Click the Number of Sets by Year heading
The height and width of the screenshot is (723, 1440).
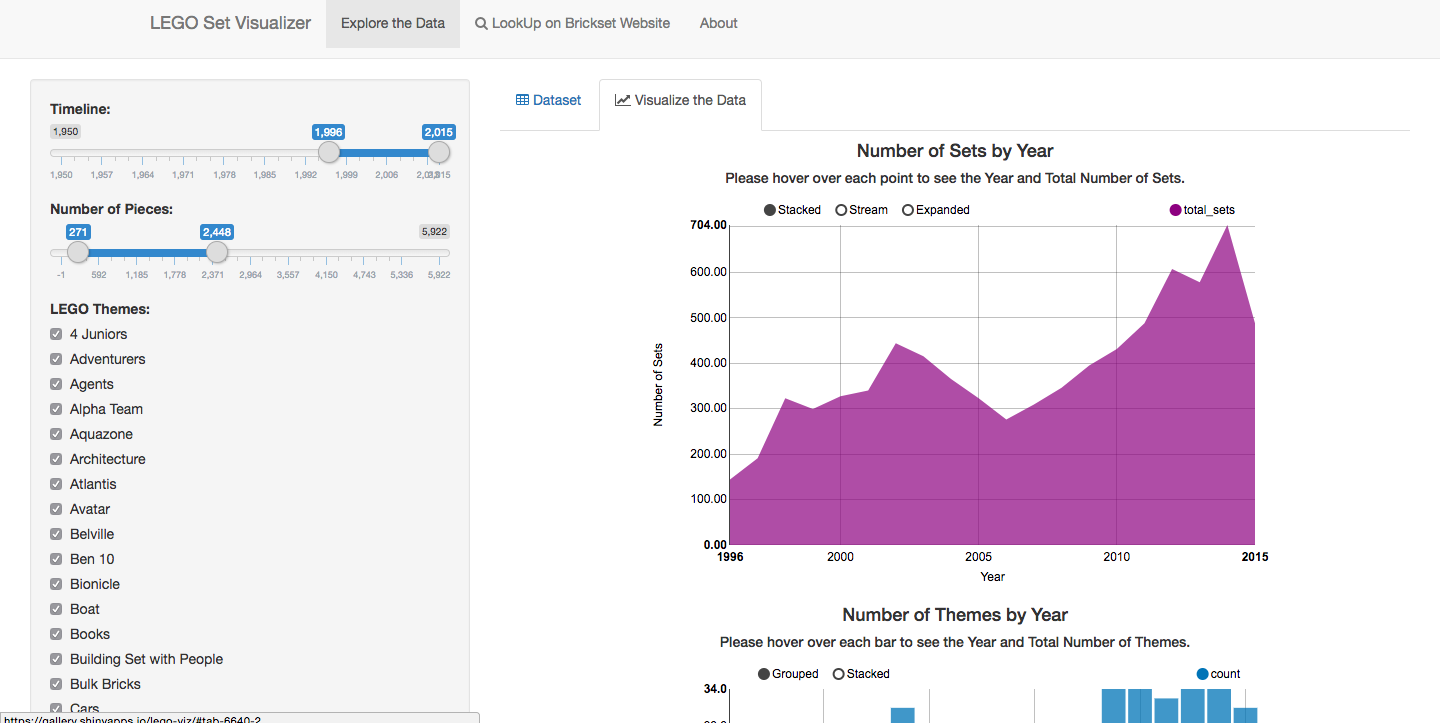[x=955, y=151]
